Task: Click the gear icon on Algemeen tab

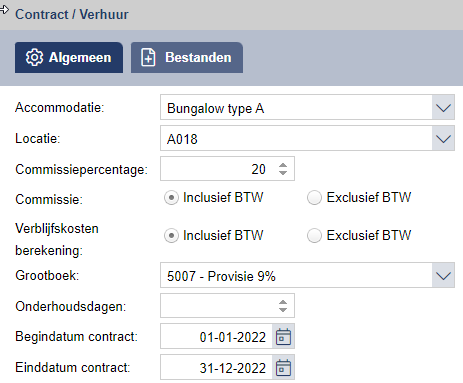Action: (34, 58)
